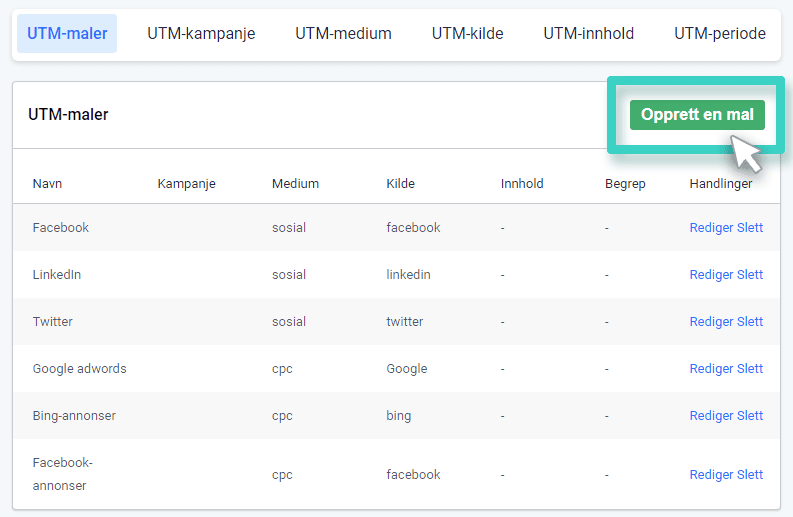Image resolution: width=793 pixels, height=517 pixels.
Task: Click Rediger for Google adwords
Action: [x=712, y=369]
